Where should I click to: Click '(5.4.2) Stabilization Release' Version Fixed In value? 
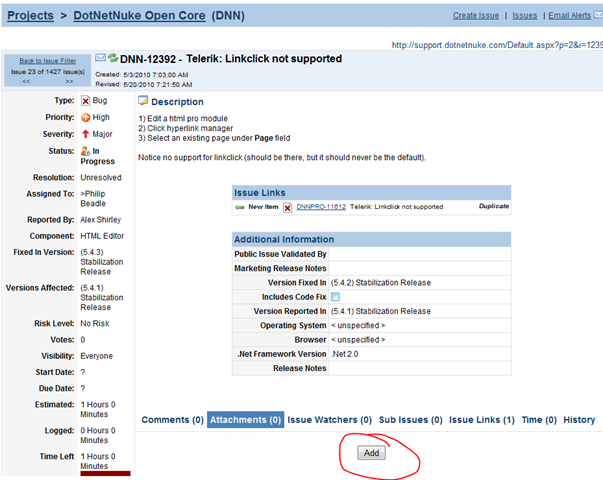(381, 283)
